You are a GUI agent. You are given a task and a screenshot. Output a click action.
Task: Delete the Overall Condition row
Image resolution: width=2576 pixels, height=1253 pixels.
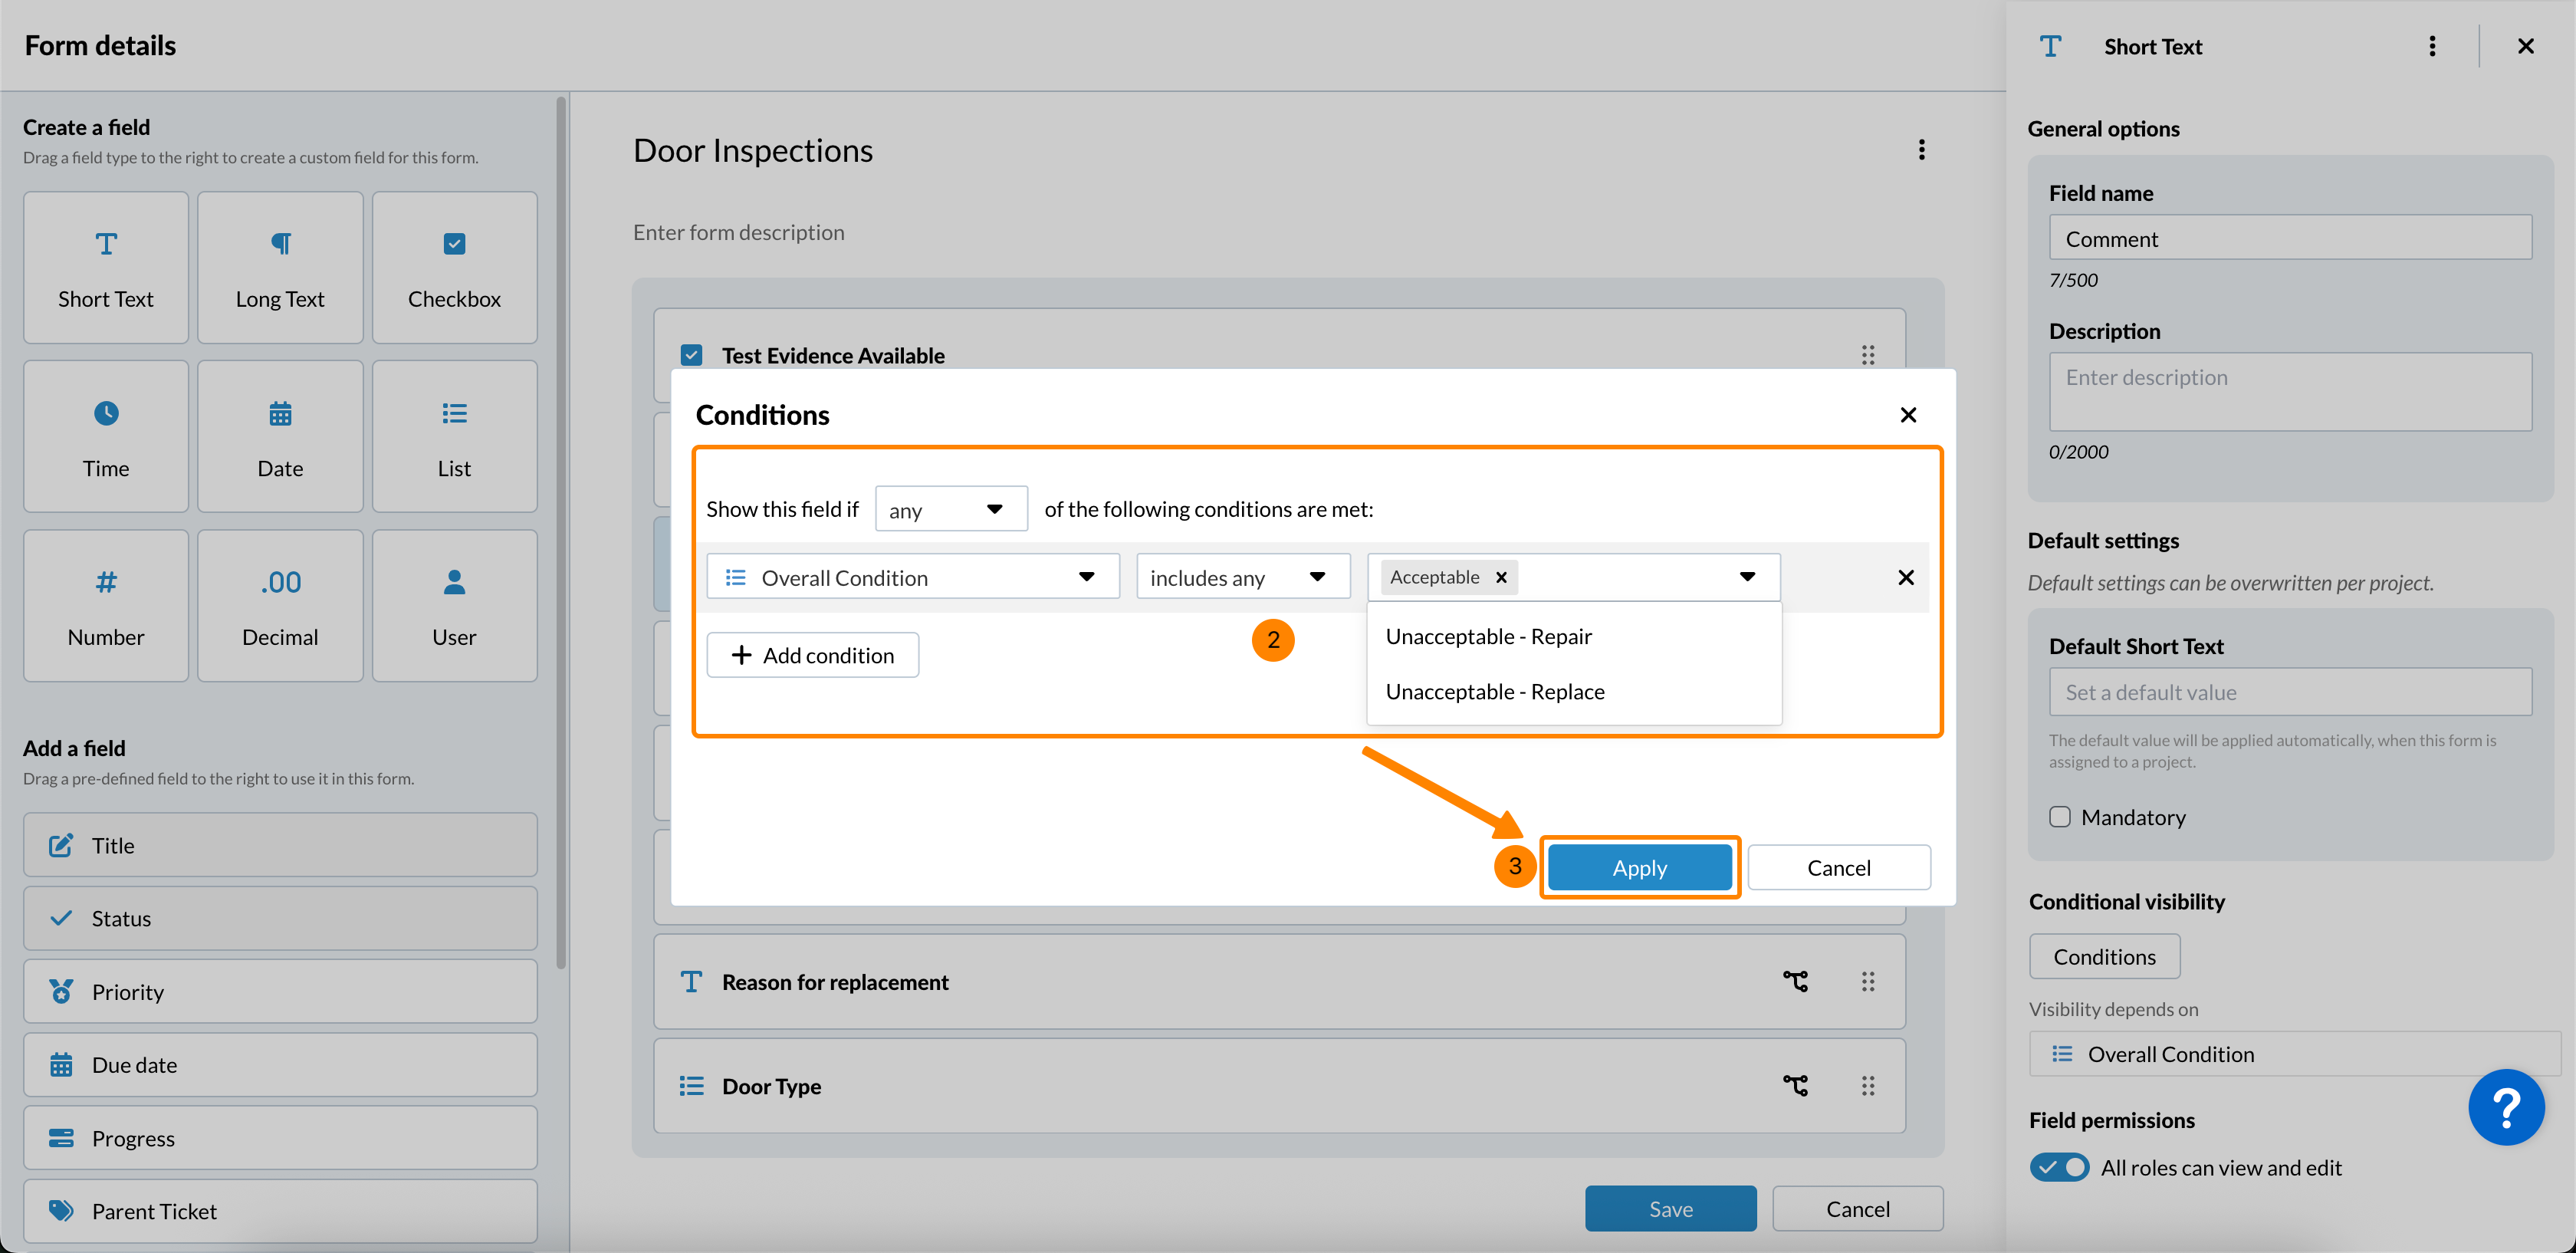[x=1905, y=577]
